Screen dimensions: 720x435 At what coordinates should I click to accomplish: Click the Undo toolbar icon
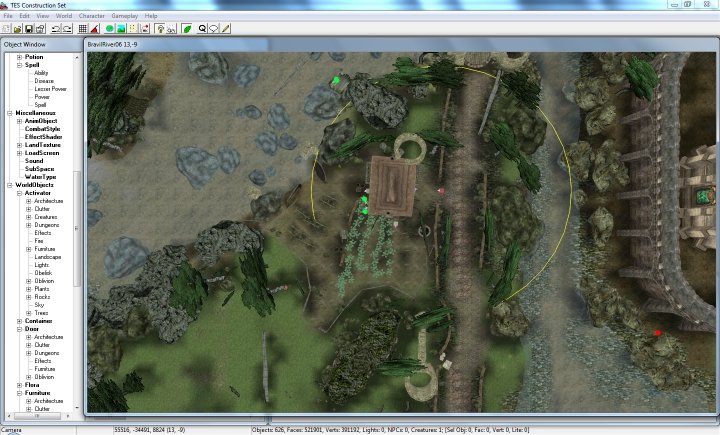(56, 28)
